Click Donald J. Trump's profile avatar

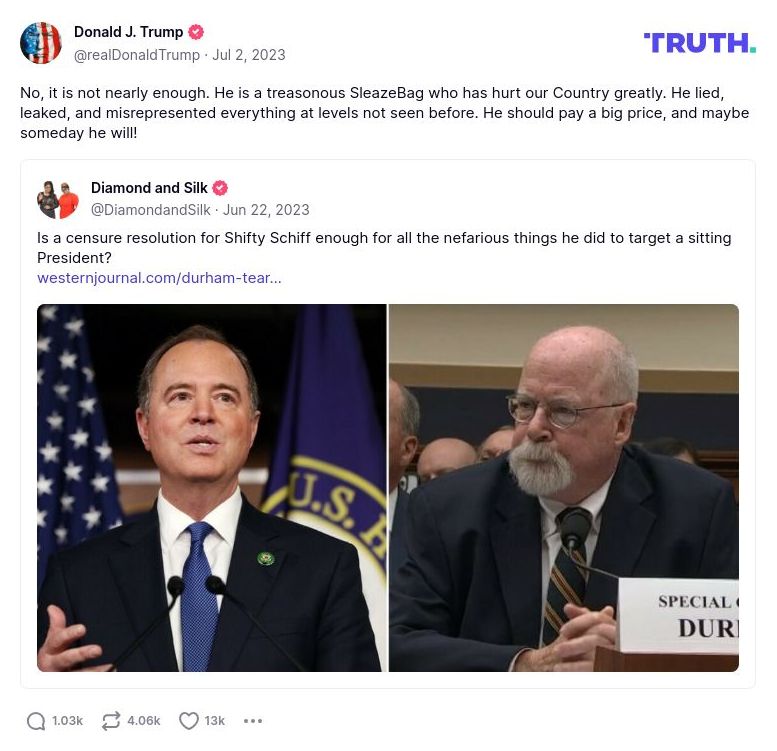tap(41, 43)
